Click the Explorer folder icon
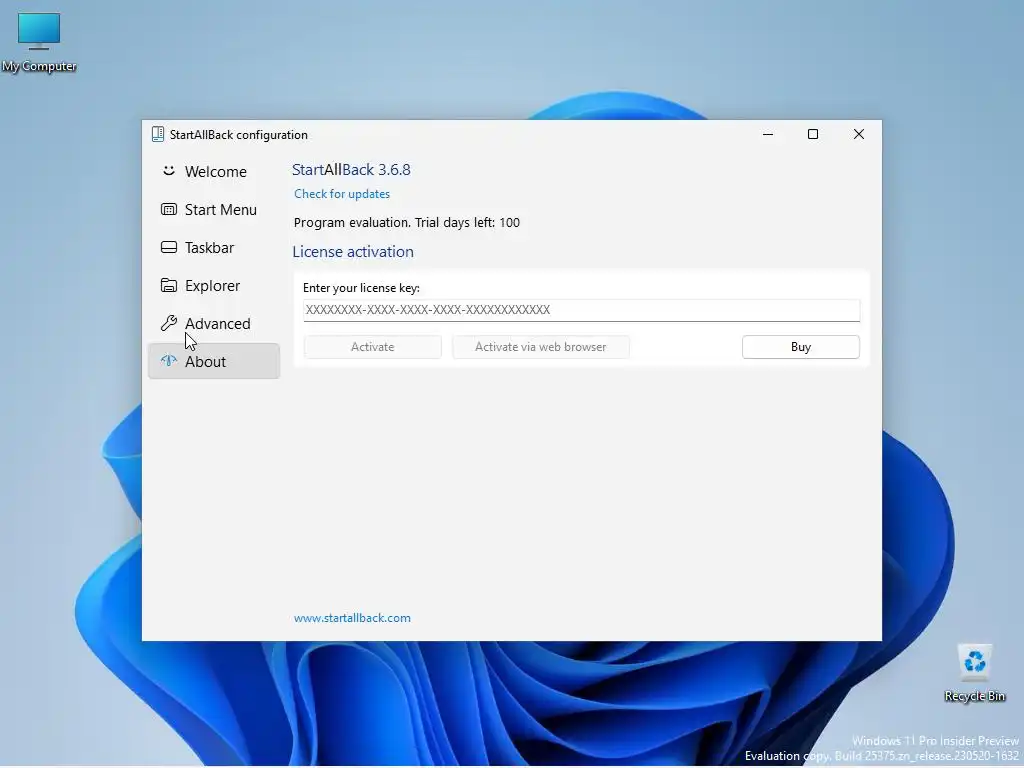The height and width of the screenshot is (768, 1024). pyautogui.click(x=168, y=285)
